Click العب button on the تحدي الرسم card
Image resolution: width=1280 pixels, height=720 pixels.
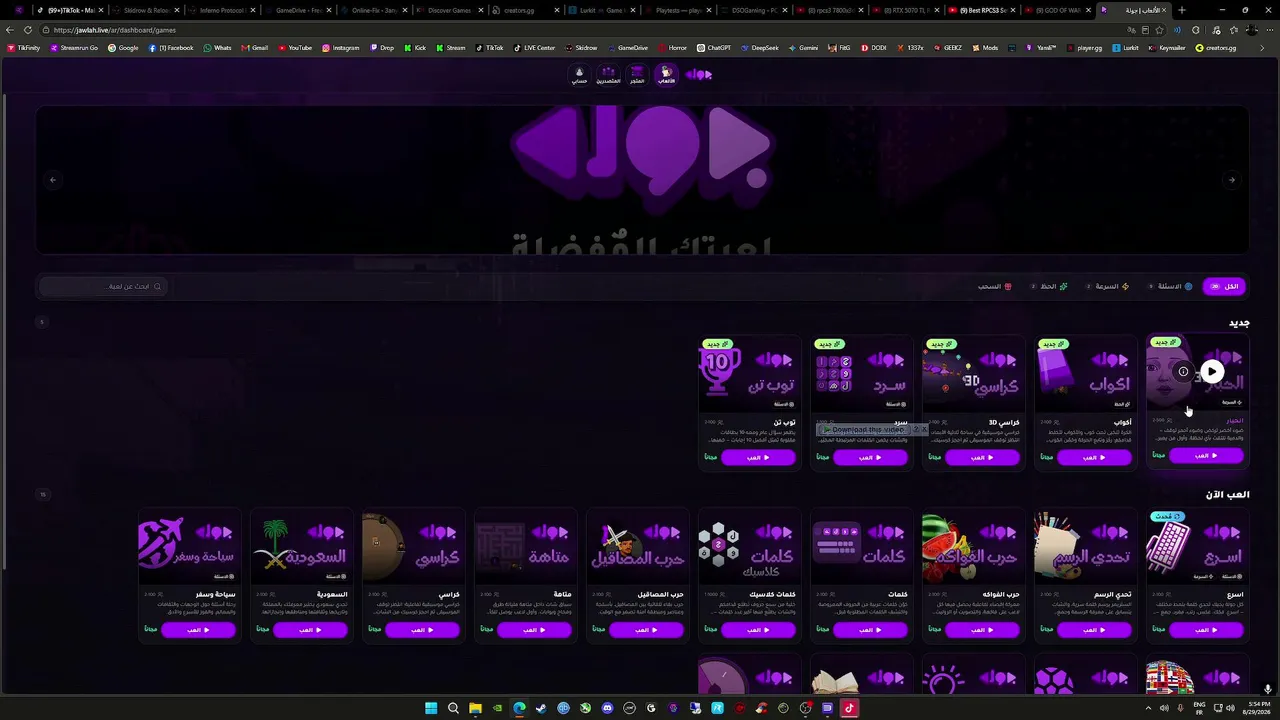tap(1094, 630)
